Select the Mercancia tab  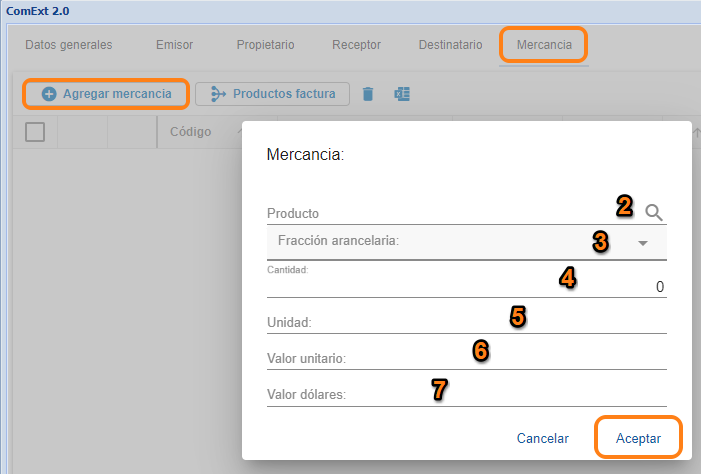pos(544,45)
